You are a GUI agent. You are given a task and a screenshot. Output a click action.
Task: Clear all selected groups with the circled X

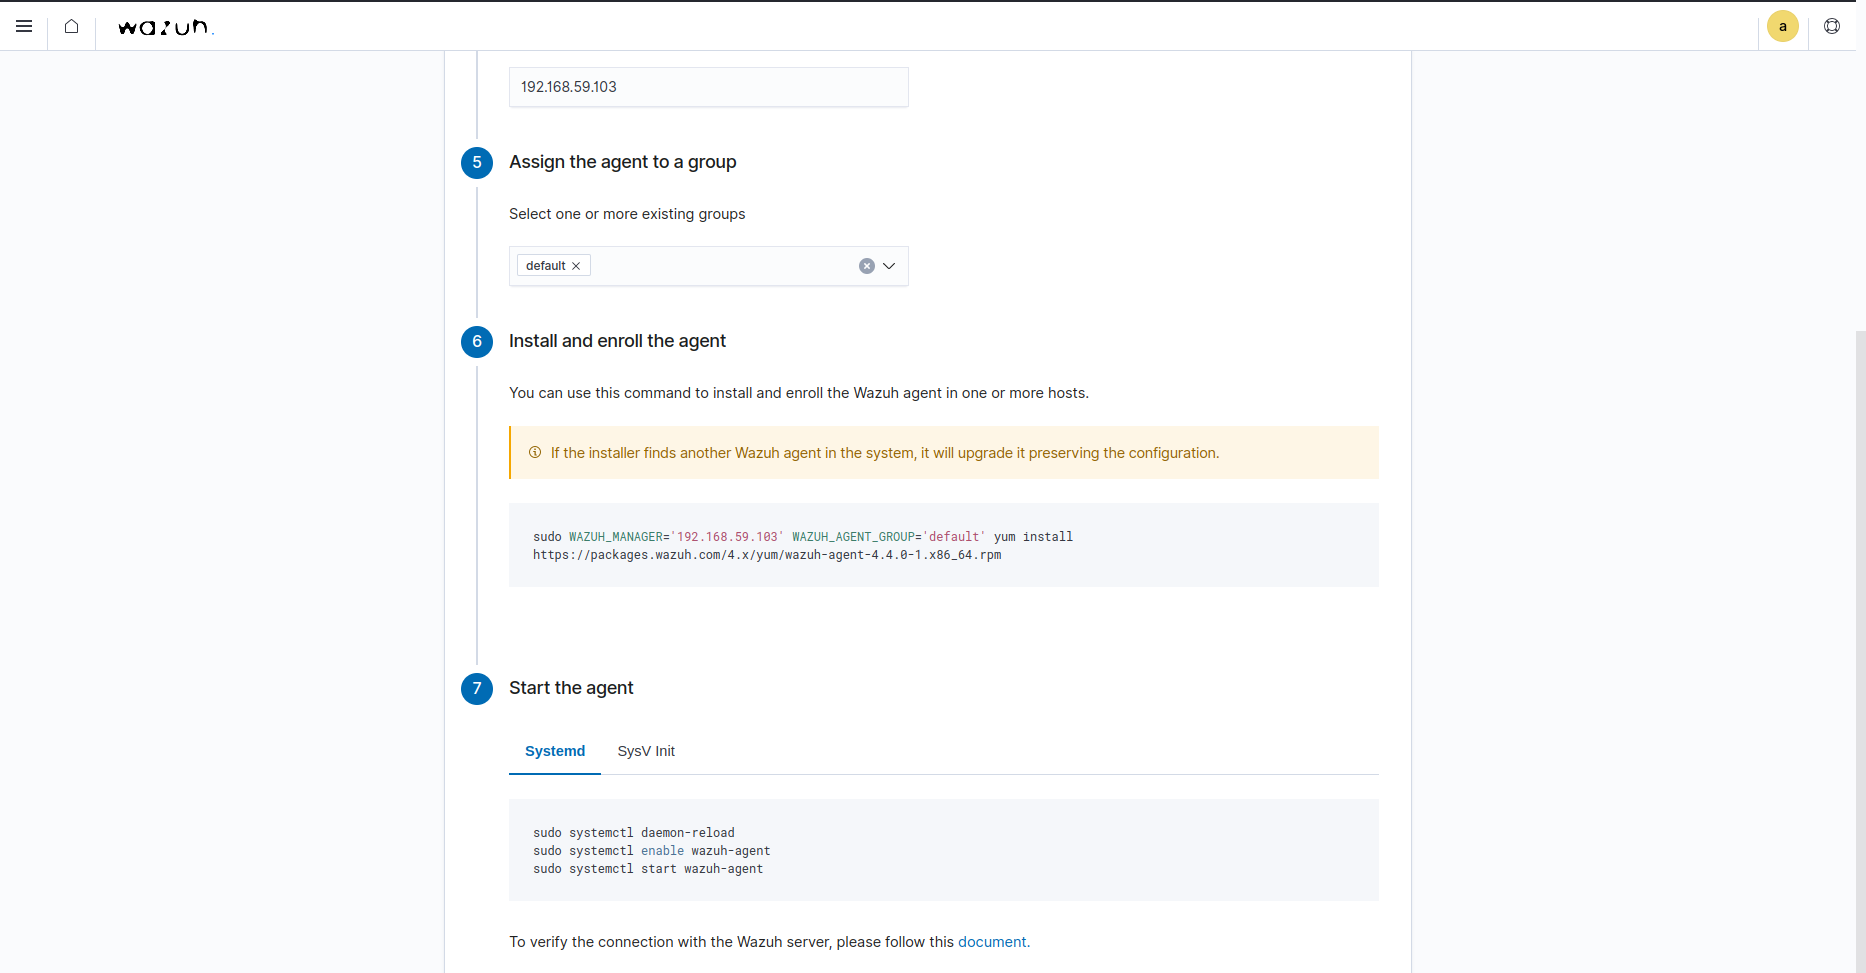866,266
